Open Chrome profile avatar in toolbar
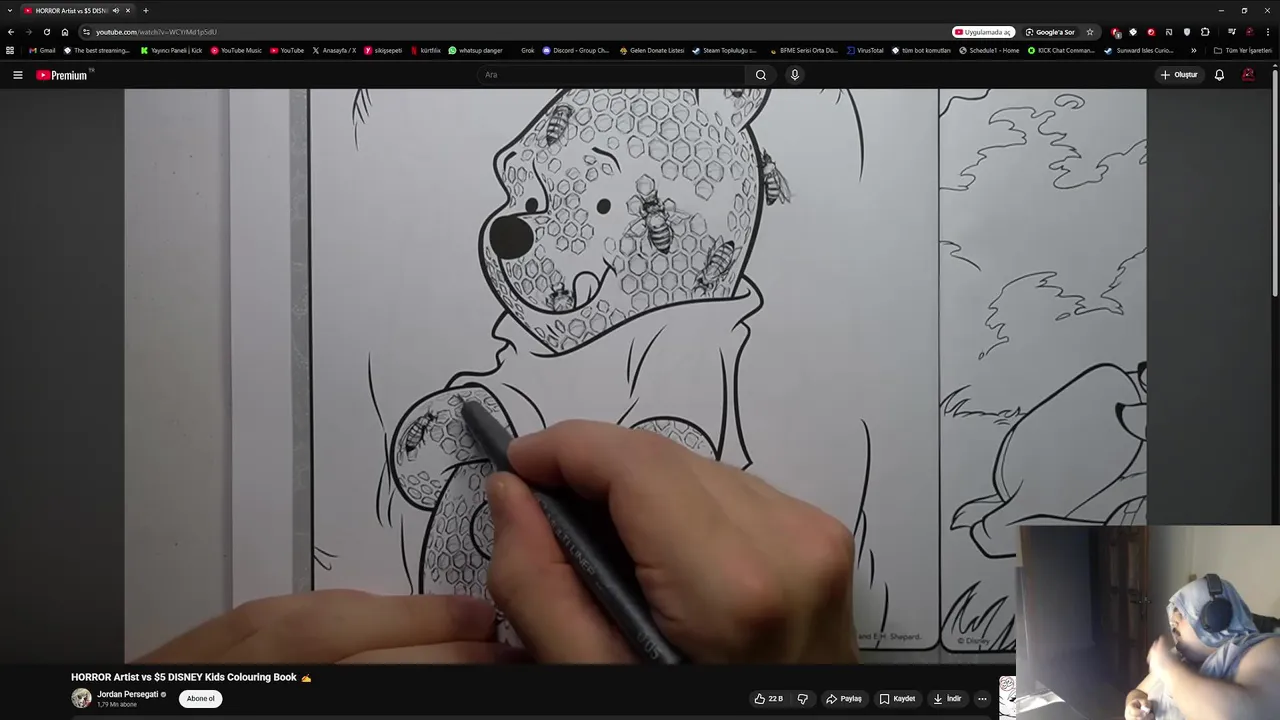Viewport: 1280px width, 720px height. (x=1249, y=32)
